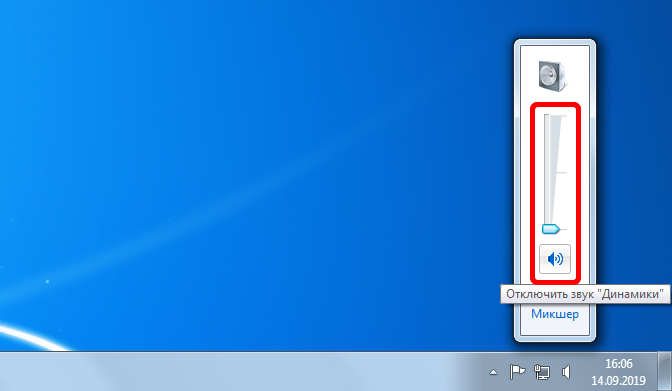
Task: Click the speaker volume tray icon
Action: pyautogui.click(x=566, y=372)
